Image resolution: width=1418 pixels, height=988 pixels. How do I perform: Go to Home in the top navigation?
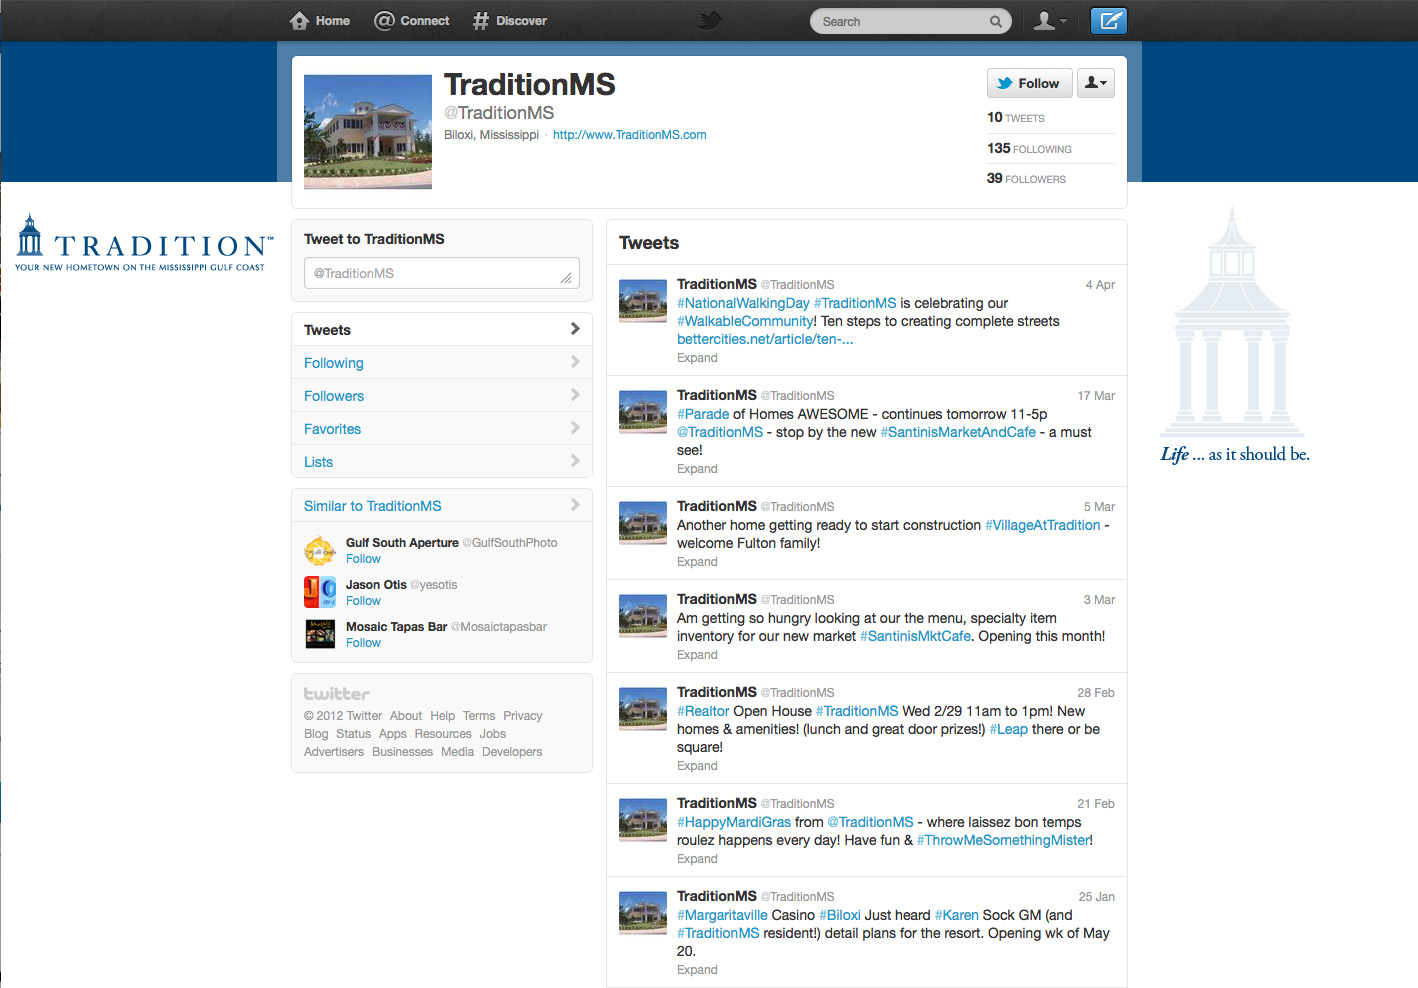coord(320,21)
